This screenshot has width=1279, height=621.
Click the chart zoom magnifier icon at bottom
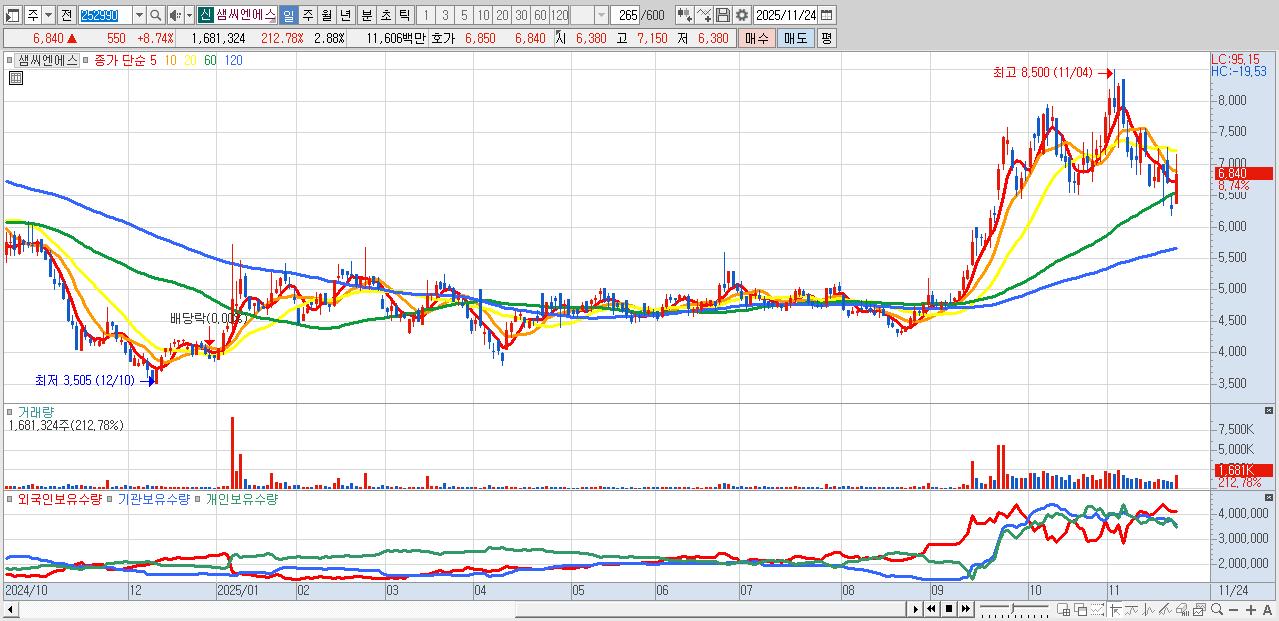click(1216, 609)
